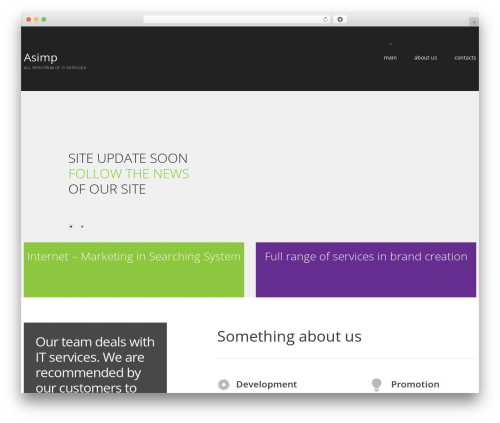Image resolution: width=500 pixels, height=423 pixels.
Task: Click the Development gear icon
Action: 224,384
